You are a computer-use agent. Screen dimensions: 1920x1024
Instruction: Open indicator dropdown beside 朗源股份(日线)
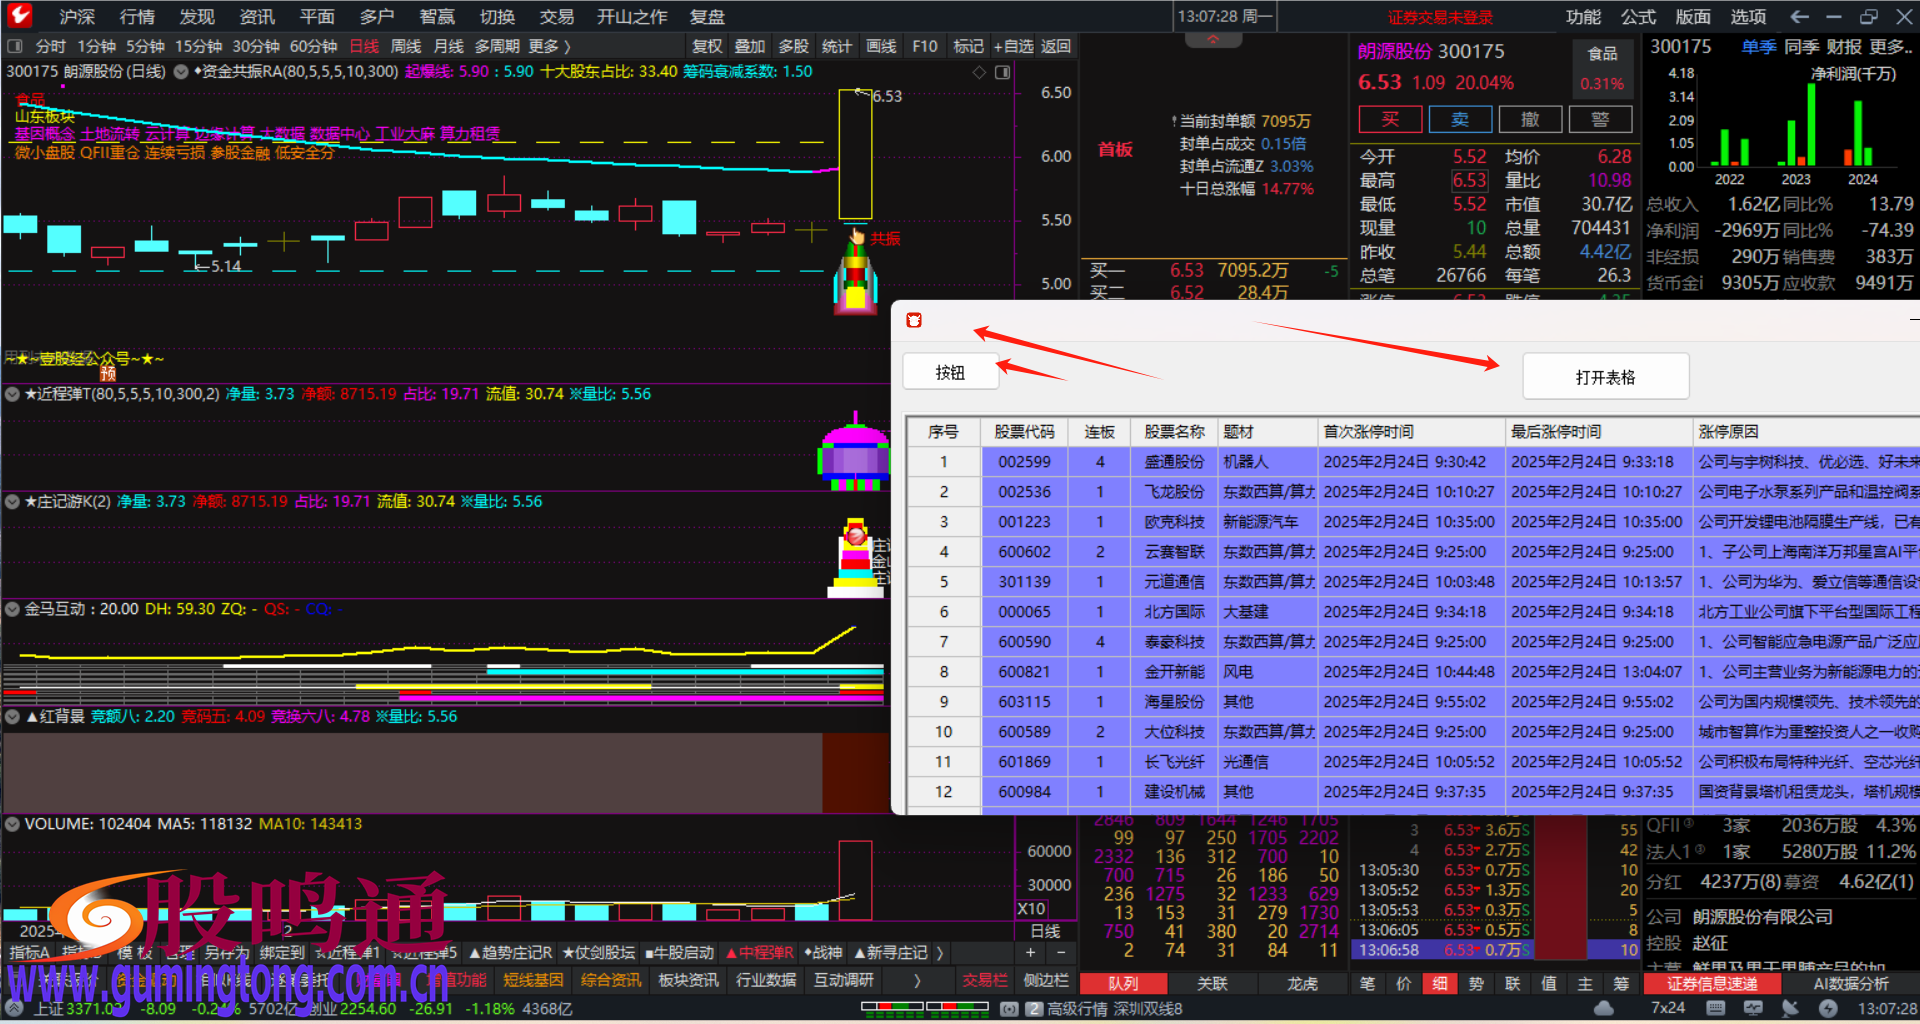pos(181,72)
